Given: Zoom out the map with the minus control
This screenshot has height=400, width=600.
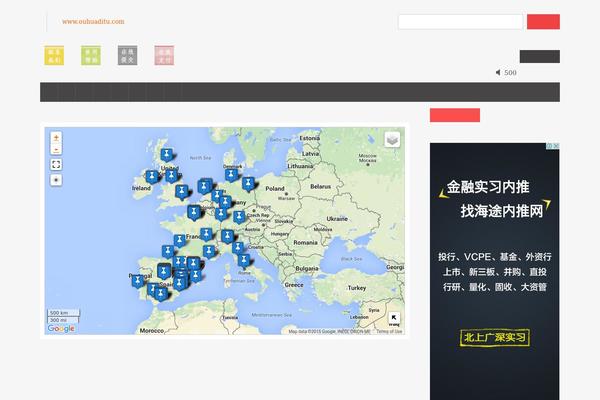Looking at the screenshot, I should [56, 149].
